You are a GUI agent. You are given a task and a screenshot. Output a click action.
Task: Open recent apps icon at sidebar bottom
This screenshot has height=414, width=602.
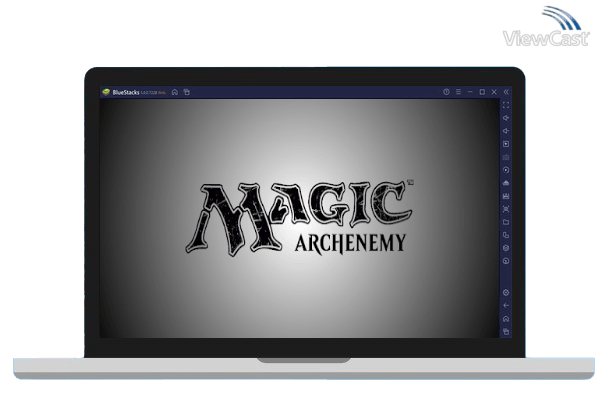[x=506, y=331]
